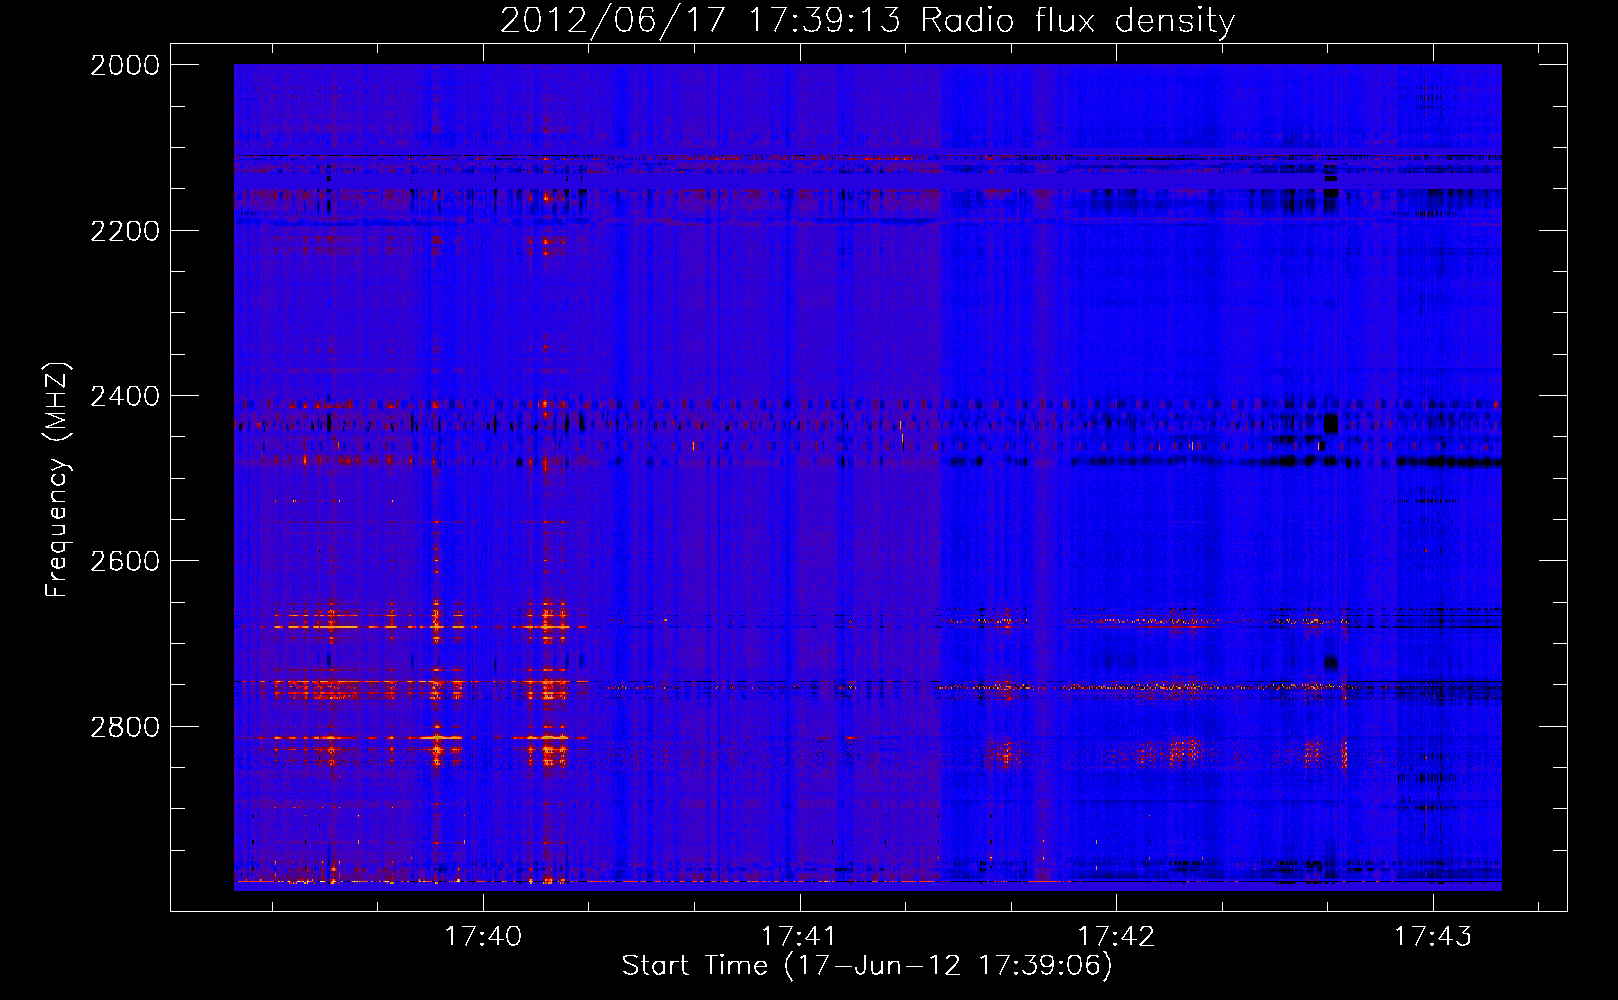The image size is (1618, 1000).
Task: Click the plot title 'Radio flux density'
Action: pos(1077,20)
